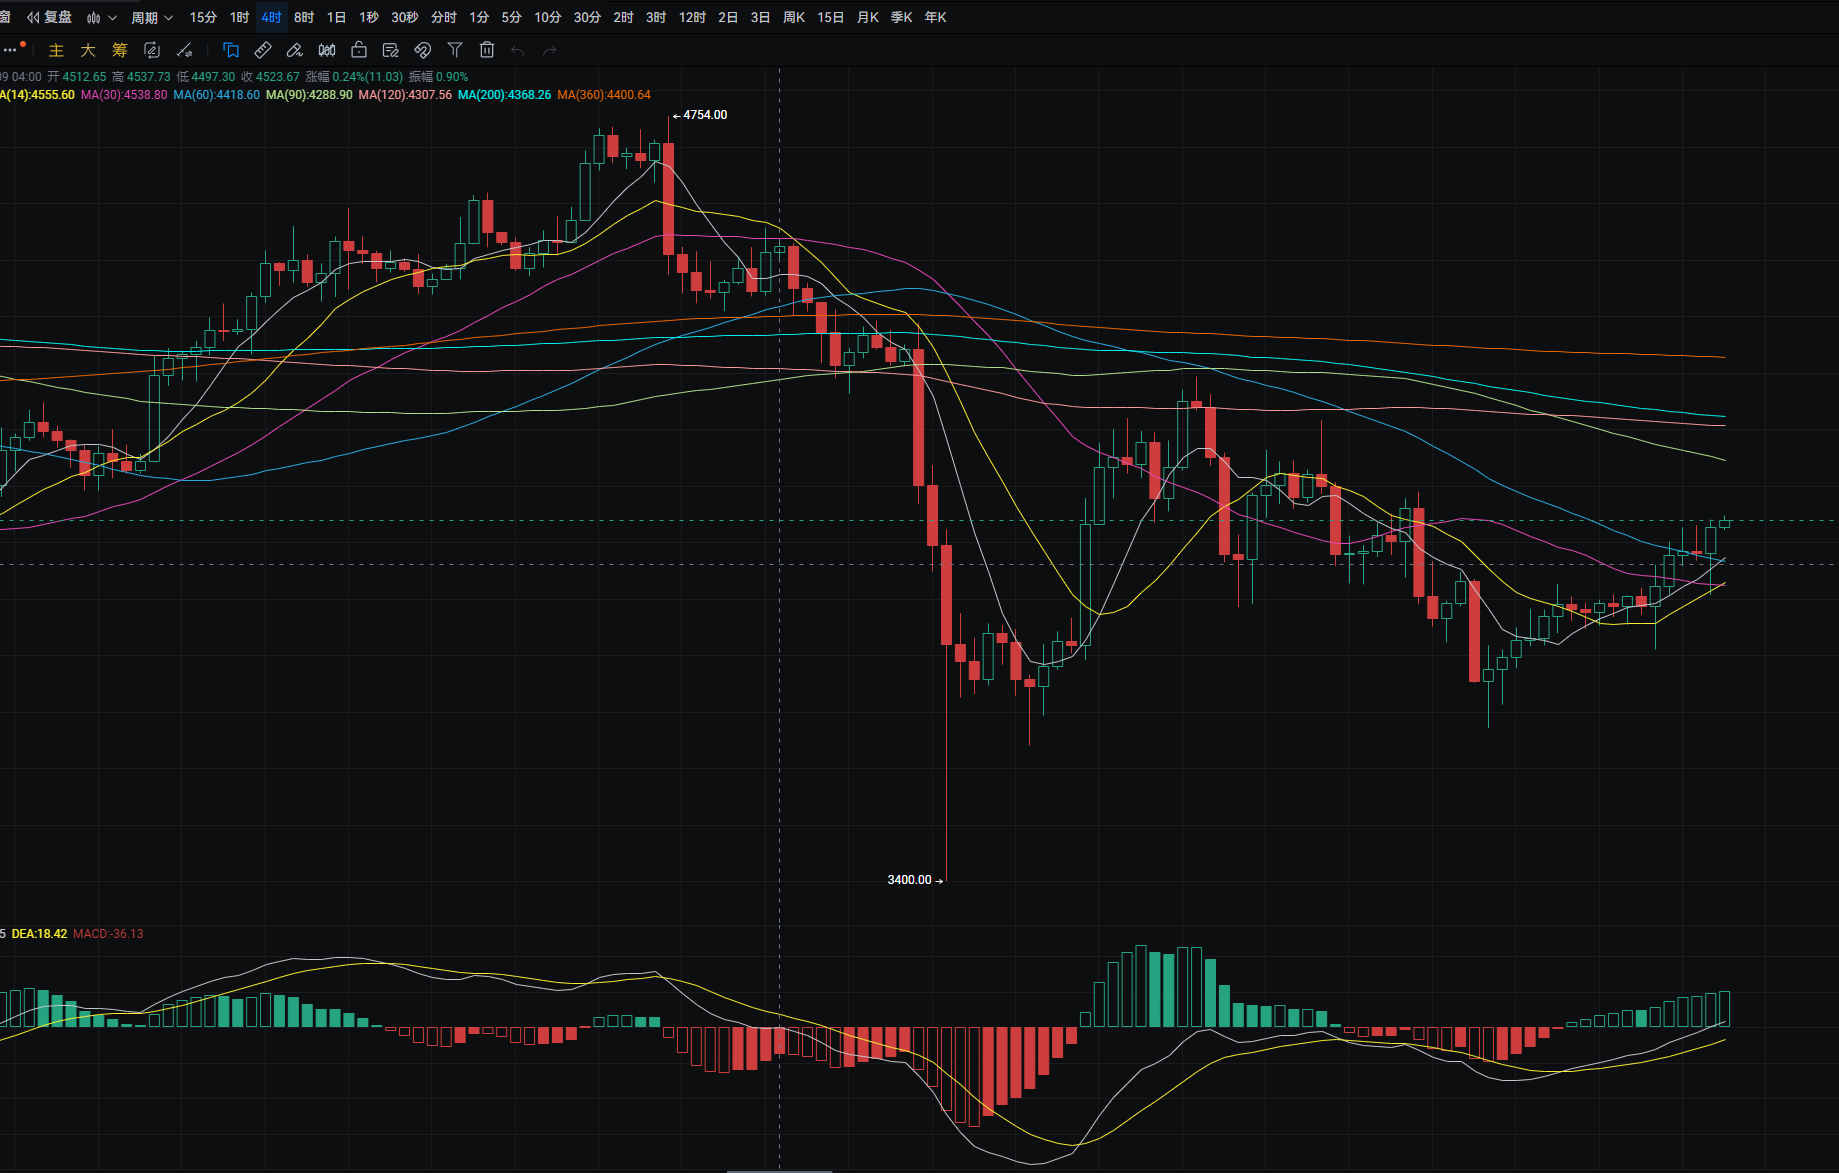
Task: Click the redo arrow icon
Action: point(550,50)
